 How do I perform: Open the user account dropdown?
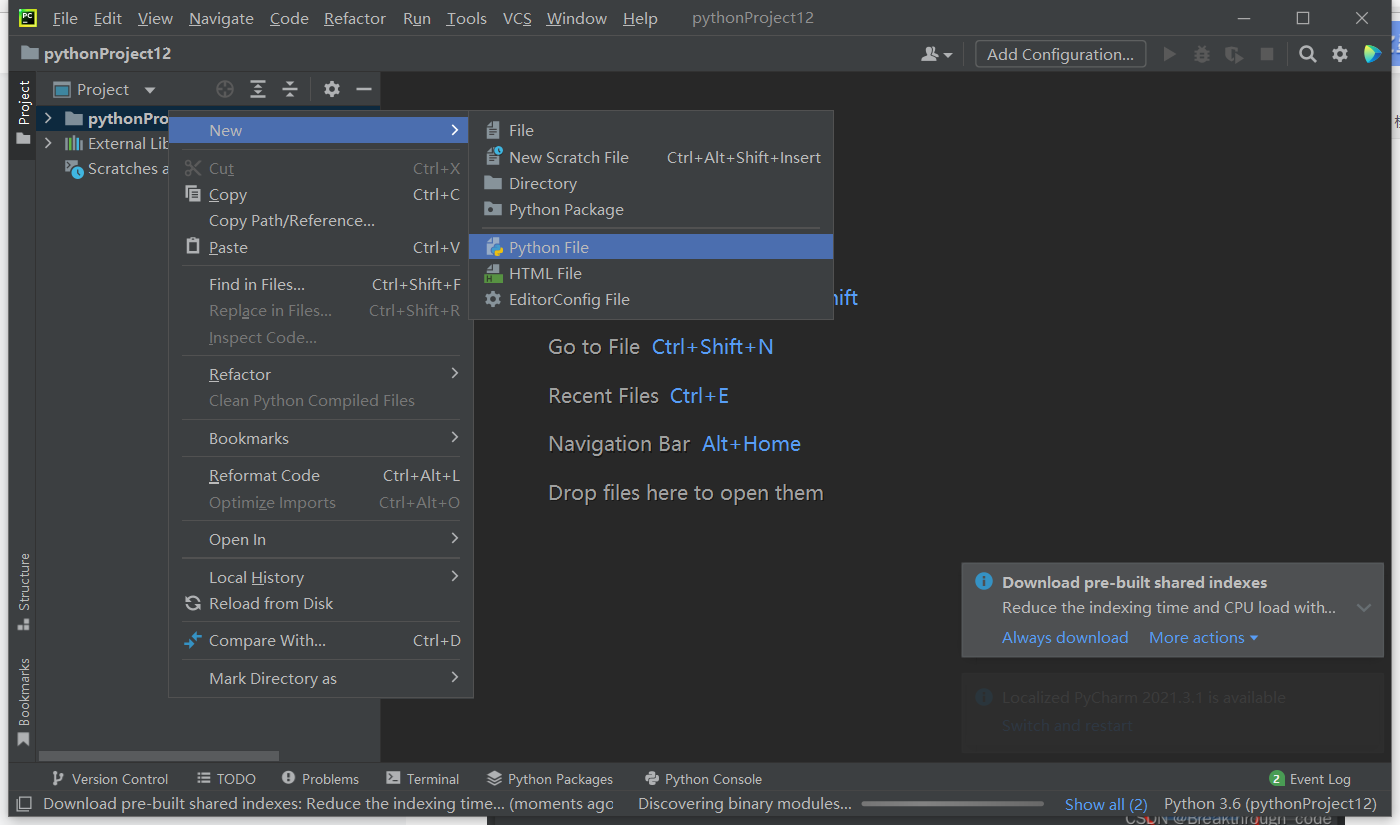click(x=936, y=54)
